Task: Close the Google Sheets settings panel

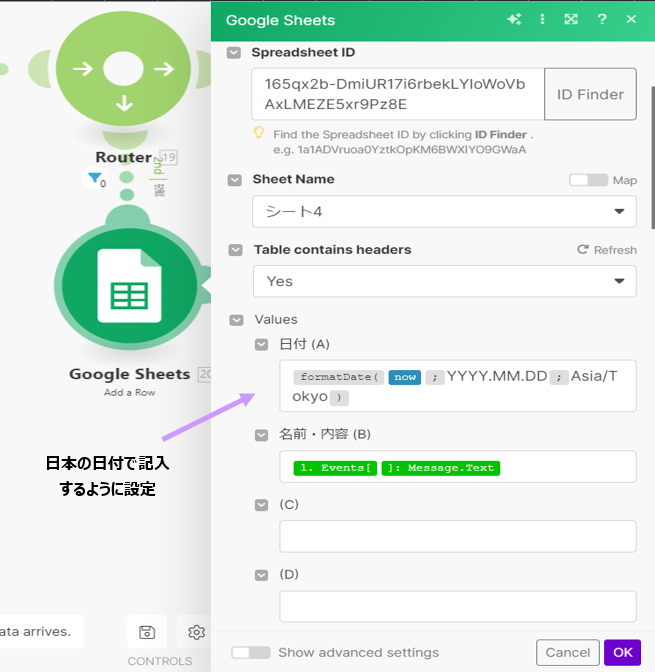Action: tap(631, 19)
